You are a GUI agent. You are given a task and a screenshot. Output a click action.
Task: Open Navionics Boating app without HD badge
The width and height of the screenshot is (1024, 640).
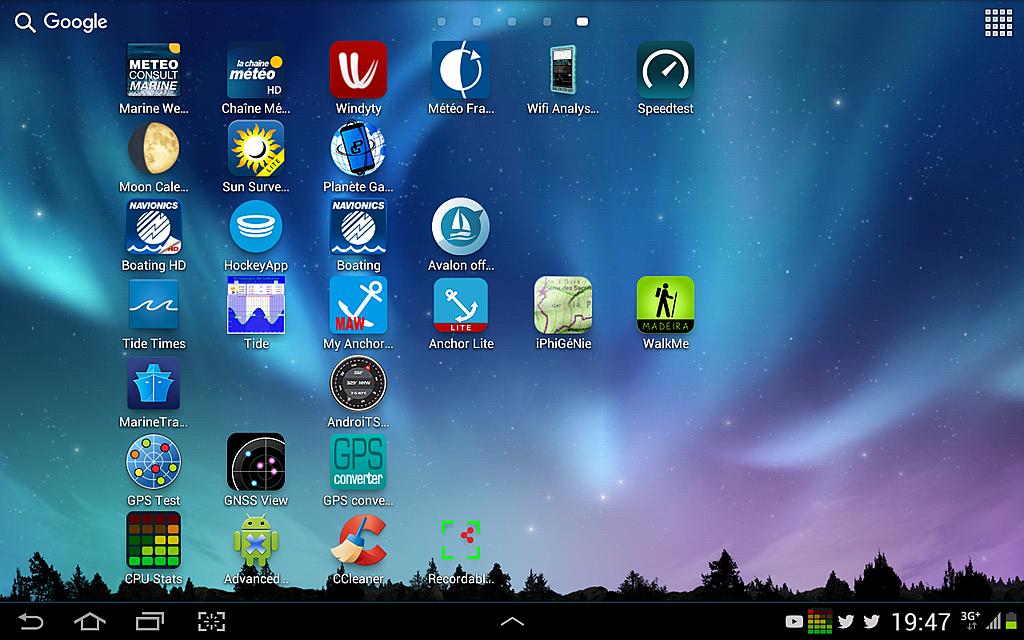(x=358, y=227)
